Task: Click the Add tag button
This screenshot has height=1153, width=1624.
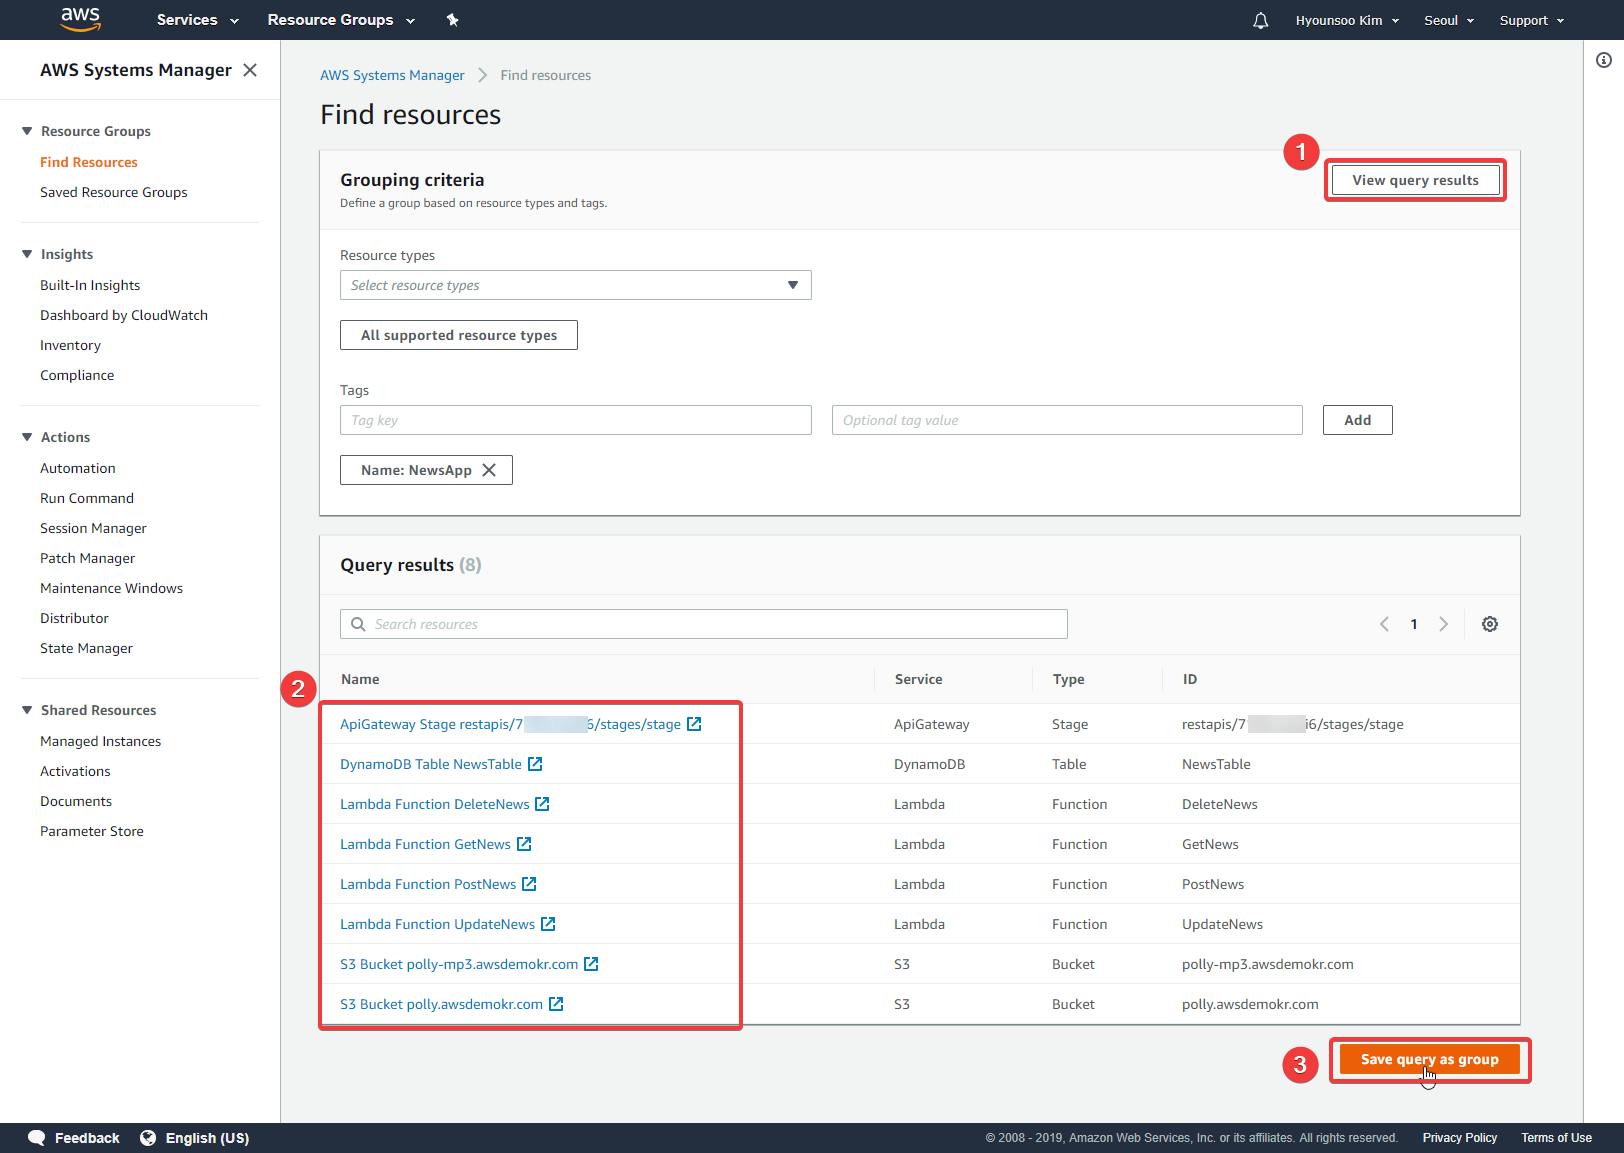Action: (x=1358, y=420)
